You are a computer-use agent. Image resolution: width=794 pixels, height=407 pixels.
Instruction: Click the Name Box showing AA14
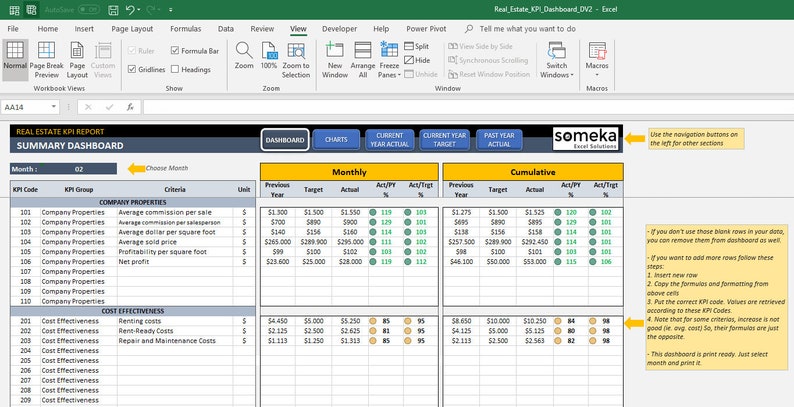25,107
